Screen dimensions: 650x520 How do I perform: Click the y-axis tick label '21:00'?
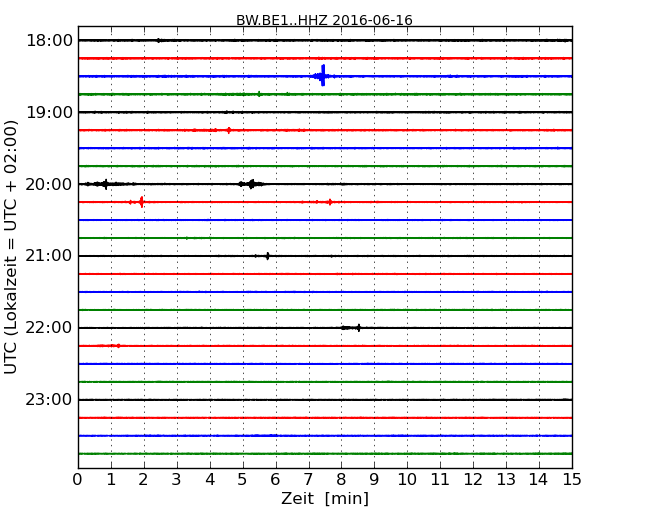coord(49,256)
